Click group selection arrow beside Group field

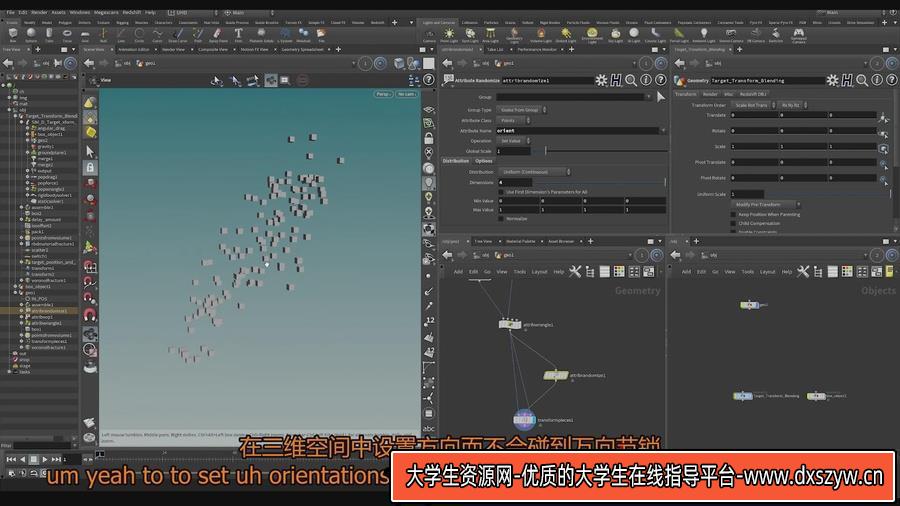pos(661,97)
